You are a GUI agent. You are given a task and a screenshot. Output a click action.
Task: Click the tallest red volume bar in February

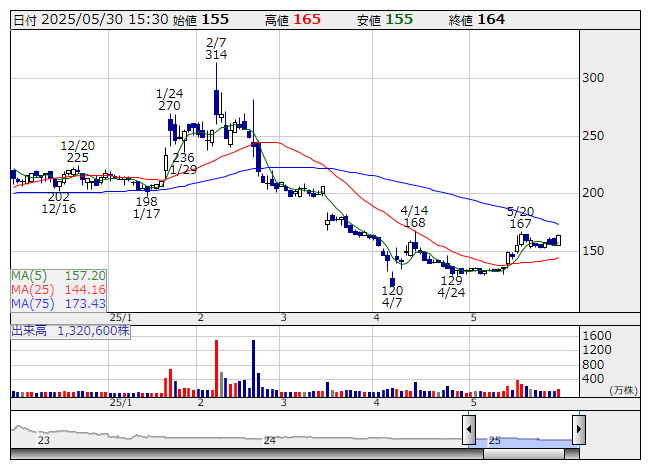coord(217,368)
